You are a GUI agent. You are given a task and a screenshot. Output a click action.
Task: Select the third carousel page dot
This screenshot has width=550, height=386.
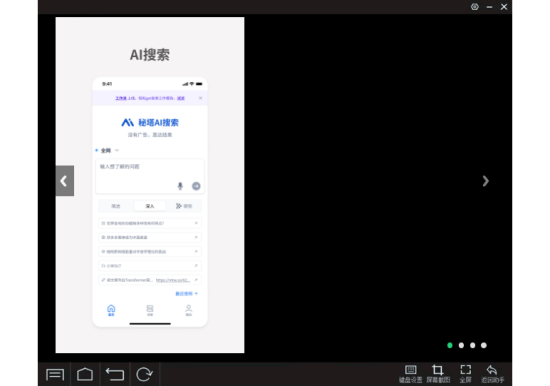point(472,345)
